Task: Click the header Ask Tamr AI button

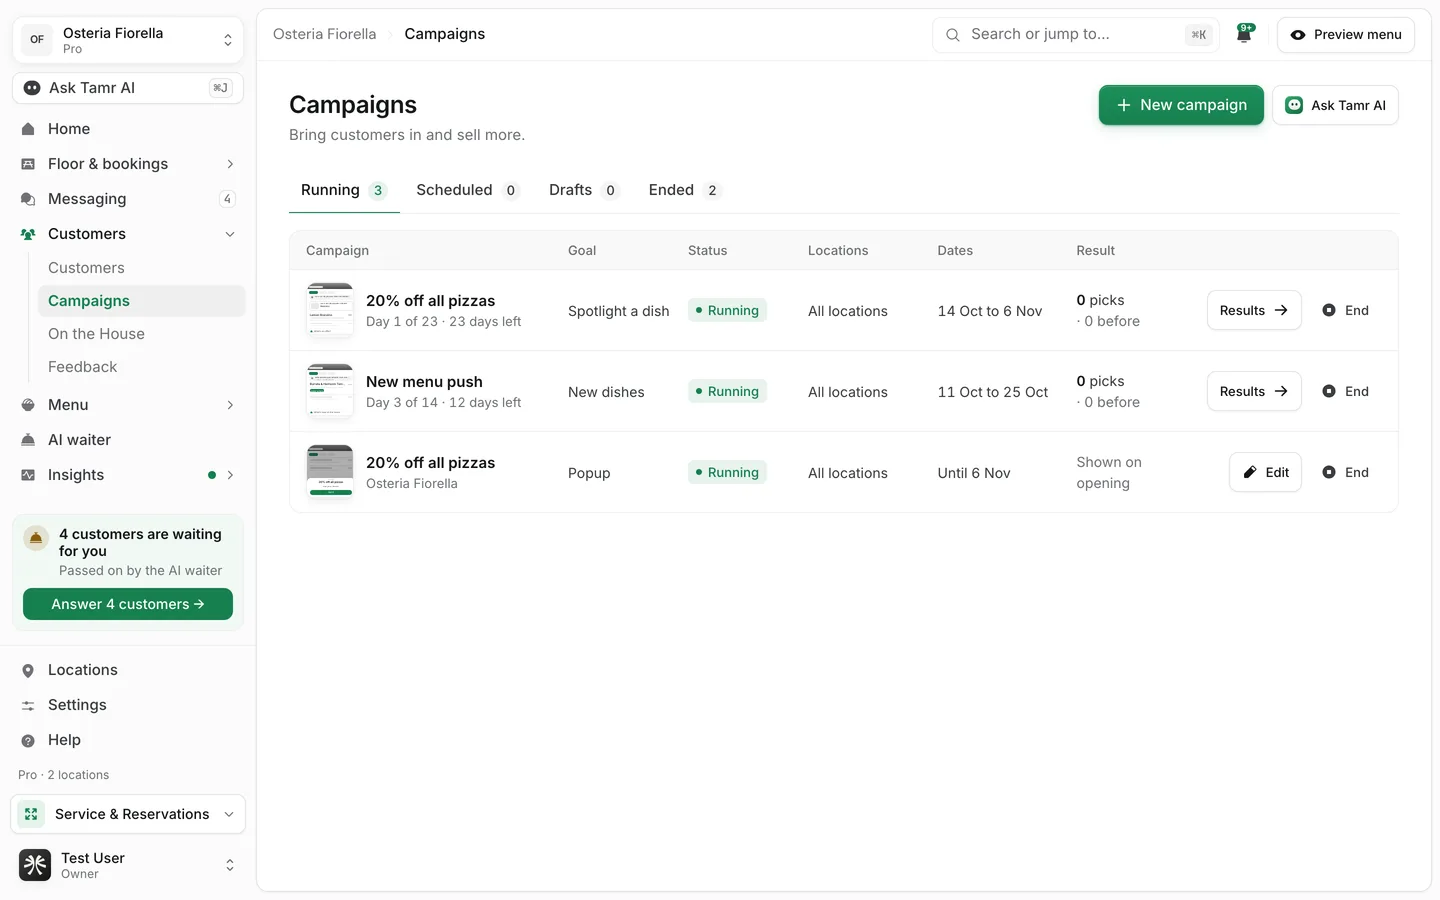Action: (x=1335, y=105)
